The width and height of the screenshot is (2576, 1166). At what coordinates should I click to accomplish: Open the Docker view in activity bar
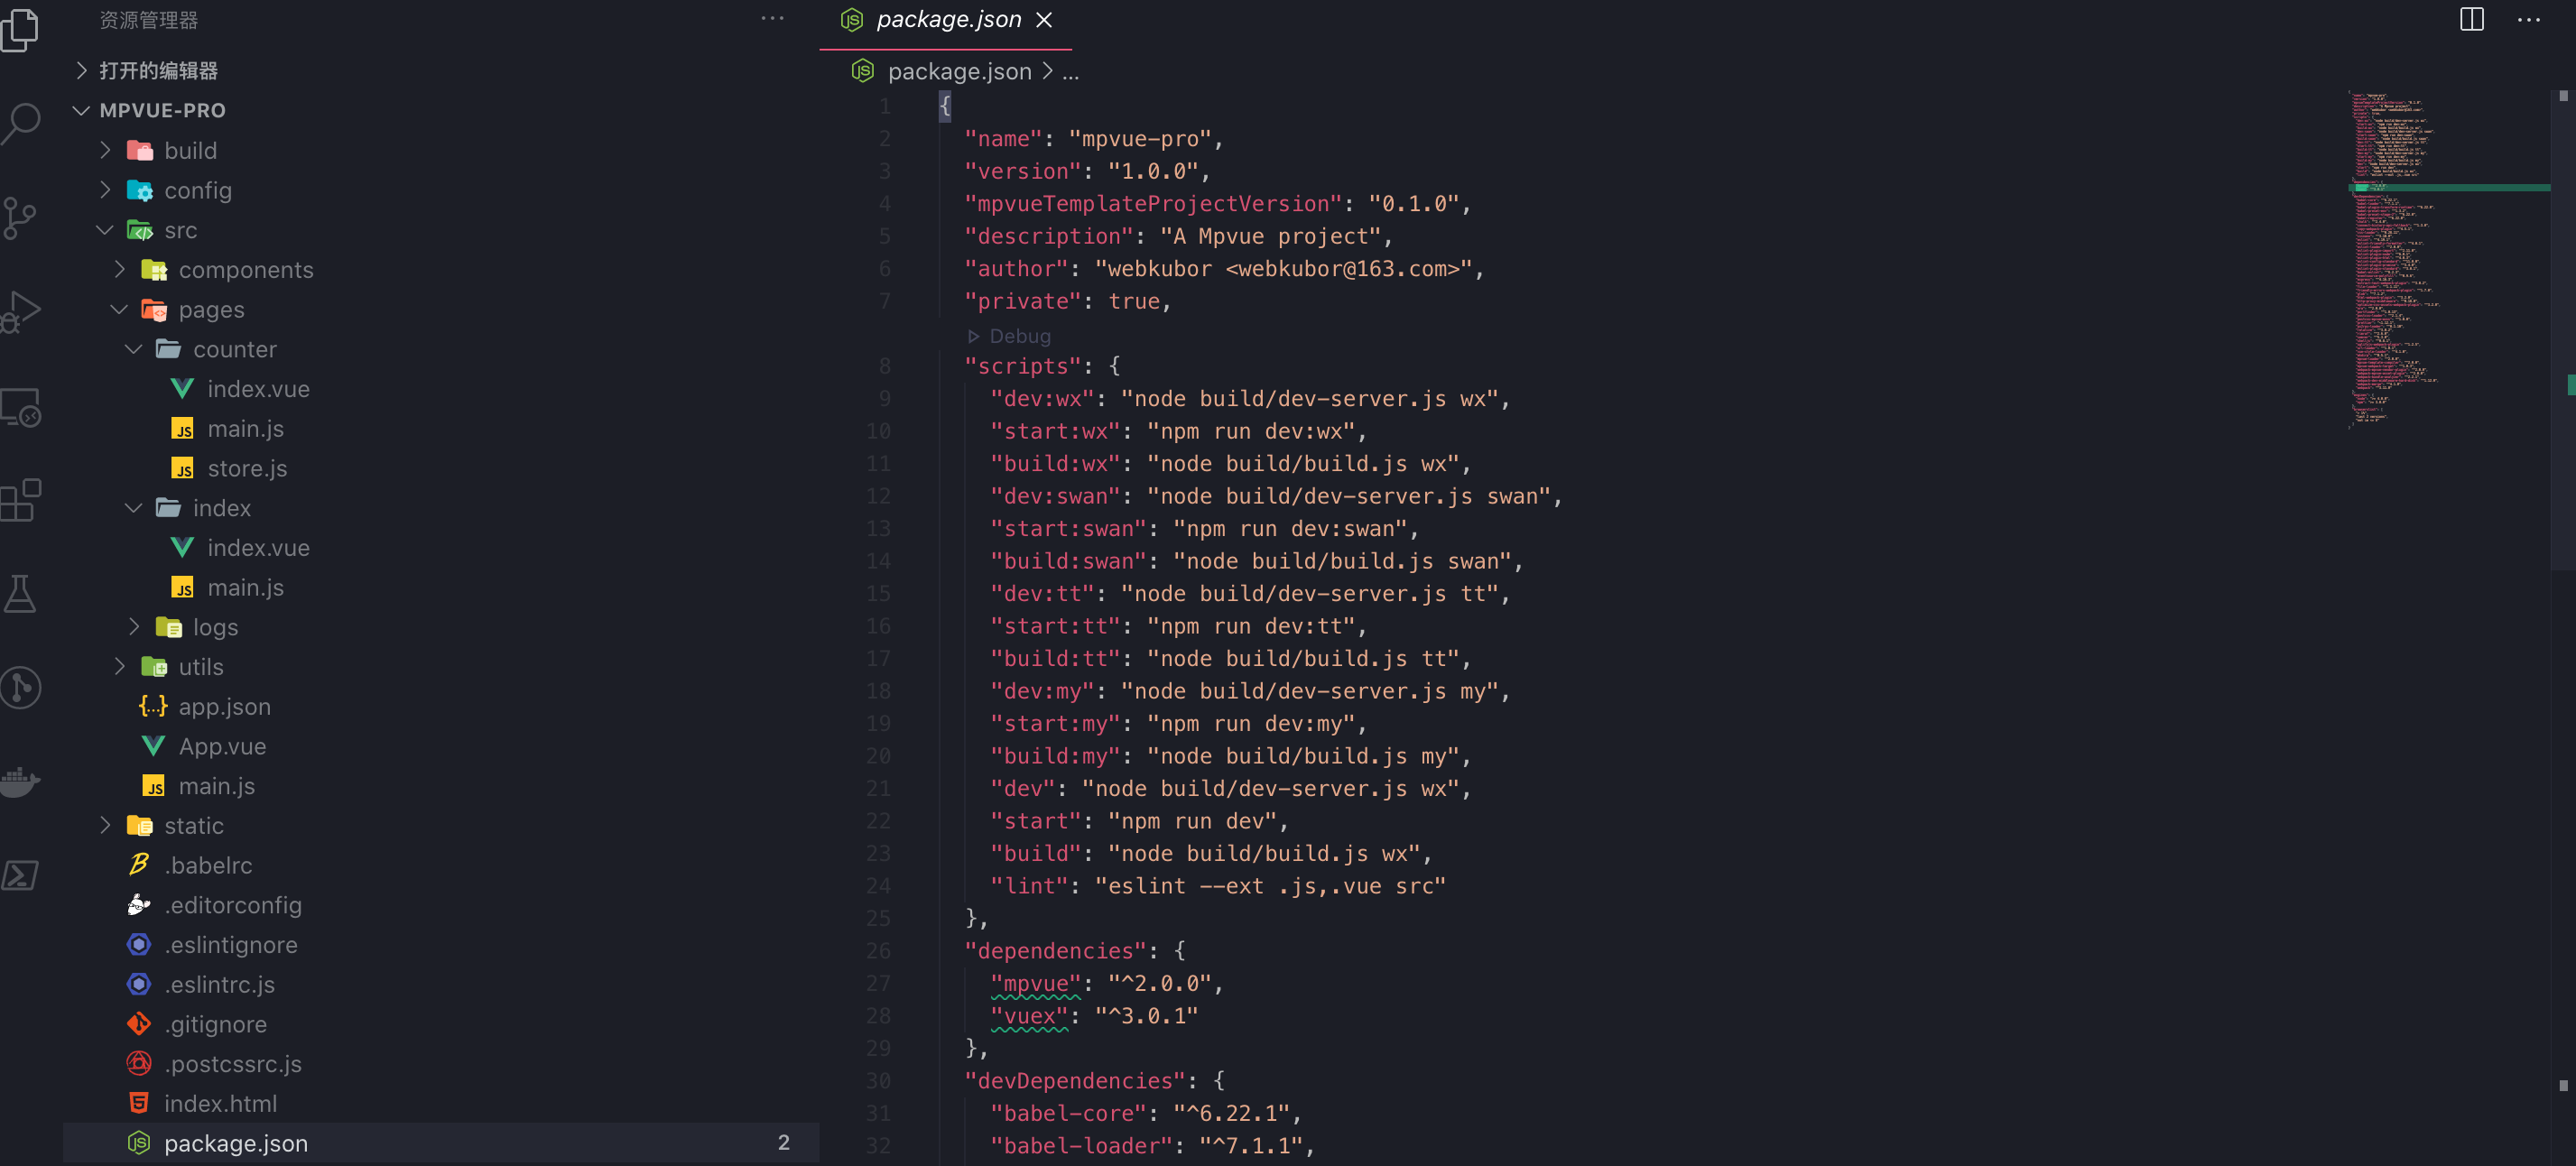click(x=22, y=781)
